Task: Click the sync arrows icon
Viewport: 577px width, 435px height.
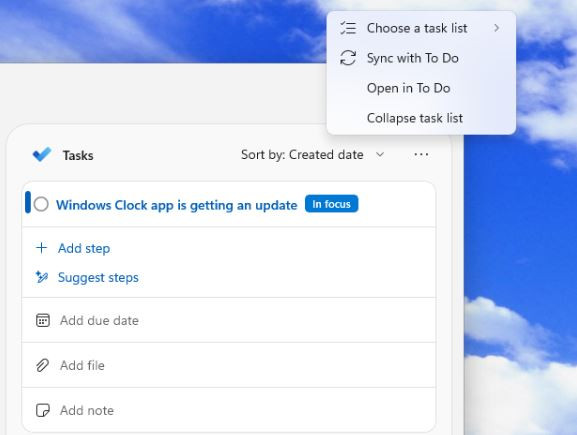Action: pyautogui.click(x=348, y=58)
